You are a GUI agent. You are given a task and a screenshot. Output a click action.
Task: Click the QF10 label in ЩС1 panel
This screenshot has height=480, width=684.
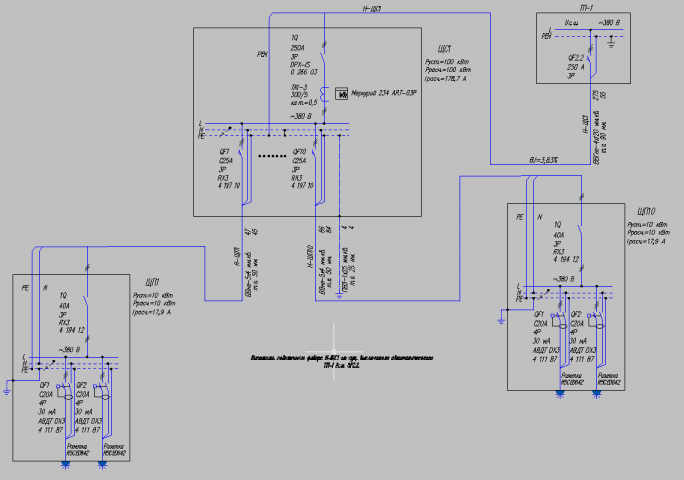299,152
